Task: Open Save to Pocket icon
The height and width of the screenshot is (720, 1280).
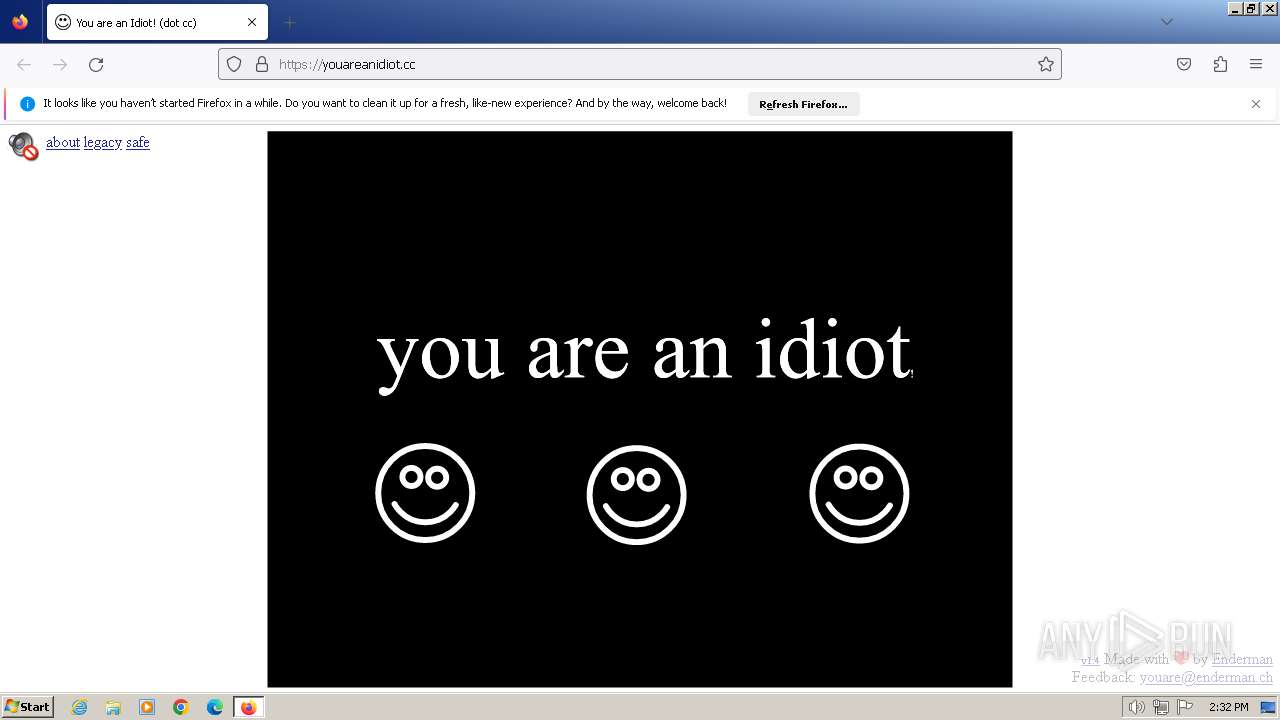Action: (1184, 64)
